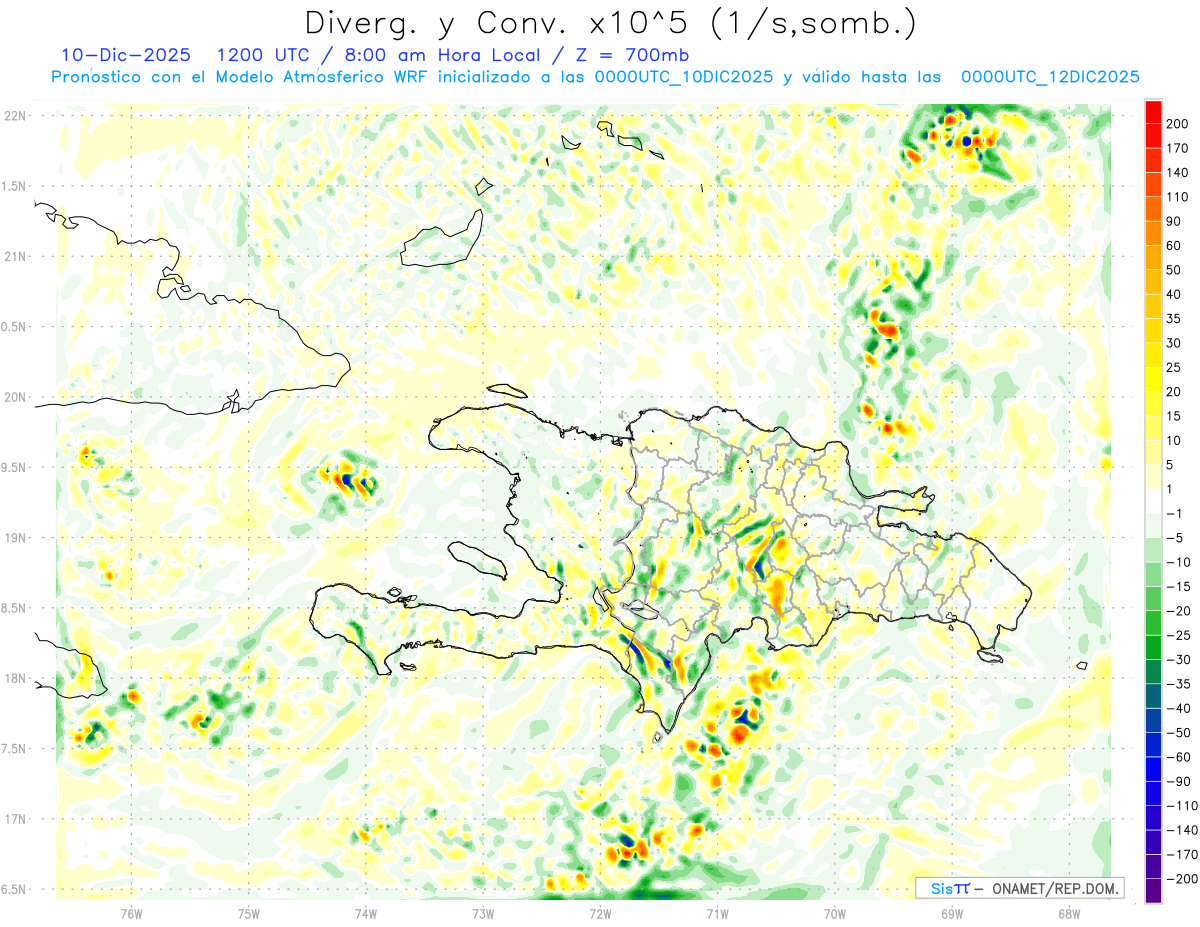1200x927 pixels.
Task: Click the dark purple bottom color scale segment
Action: [1153, 891]
